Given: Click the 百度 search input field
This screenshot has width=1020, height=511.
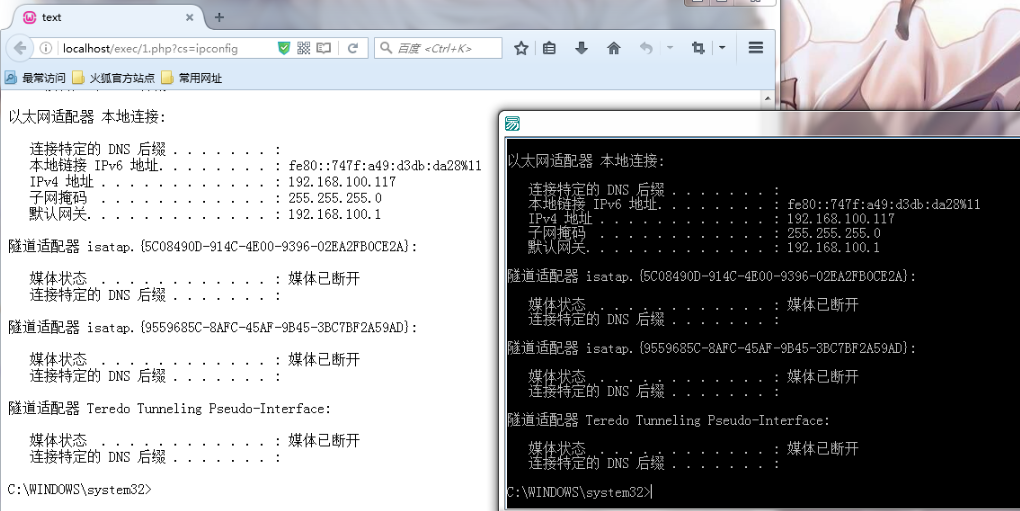Looking at the screenshot, I should click(445, 48).
